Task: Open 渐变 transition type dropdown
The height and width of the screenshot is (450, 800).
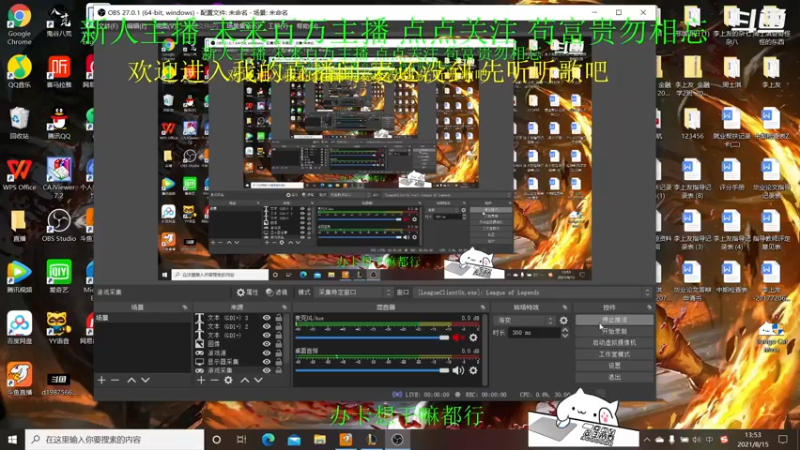Action: point(524,320)
